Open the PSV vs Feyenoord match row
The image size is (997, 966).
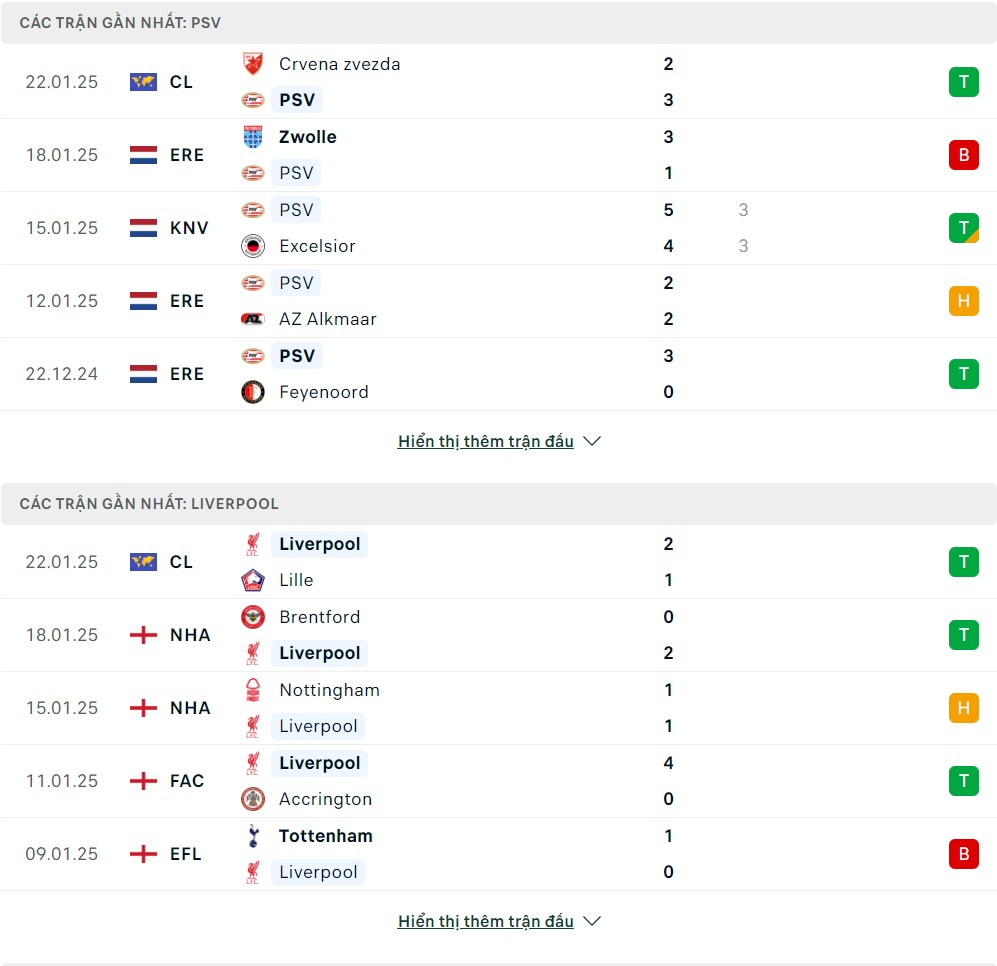[x=498, y=374]
